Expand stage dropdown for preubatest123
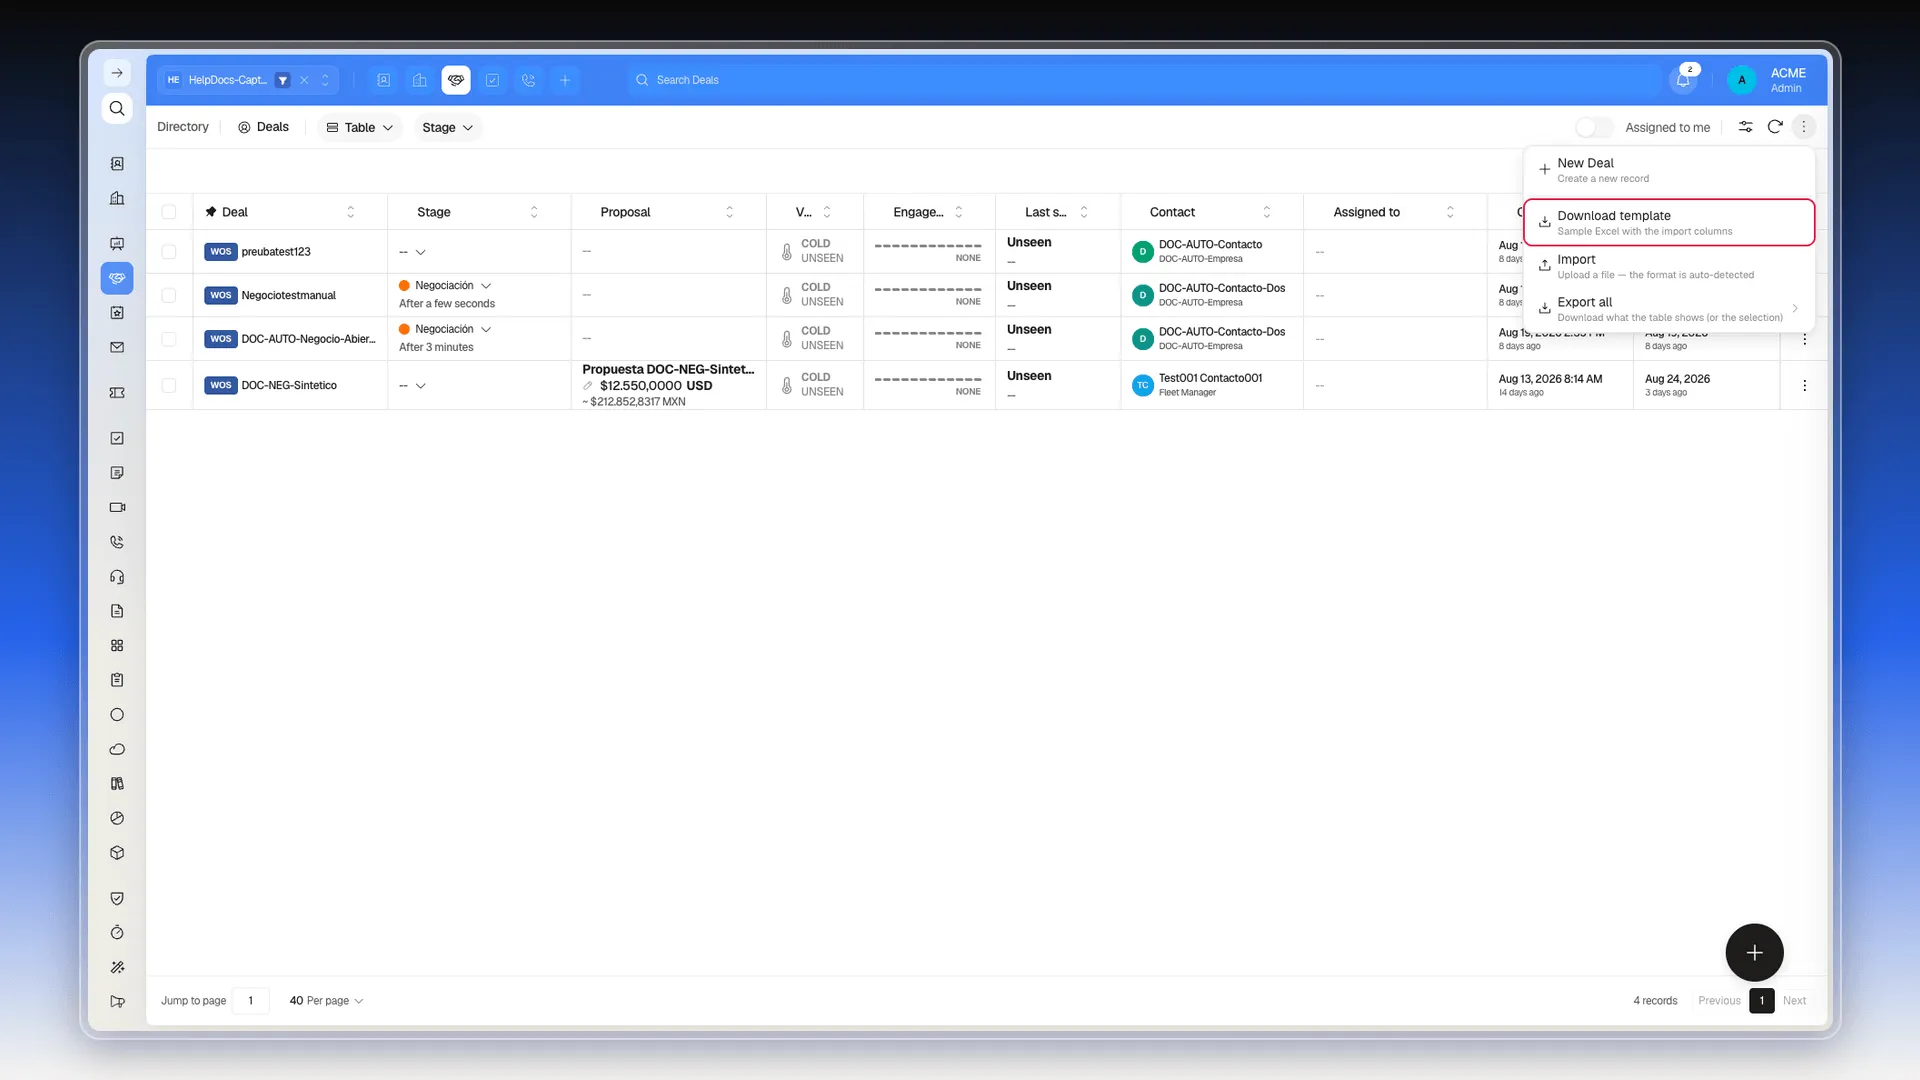The image size is (1920, 1080). coord(421,252)
